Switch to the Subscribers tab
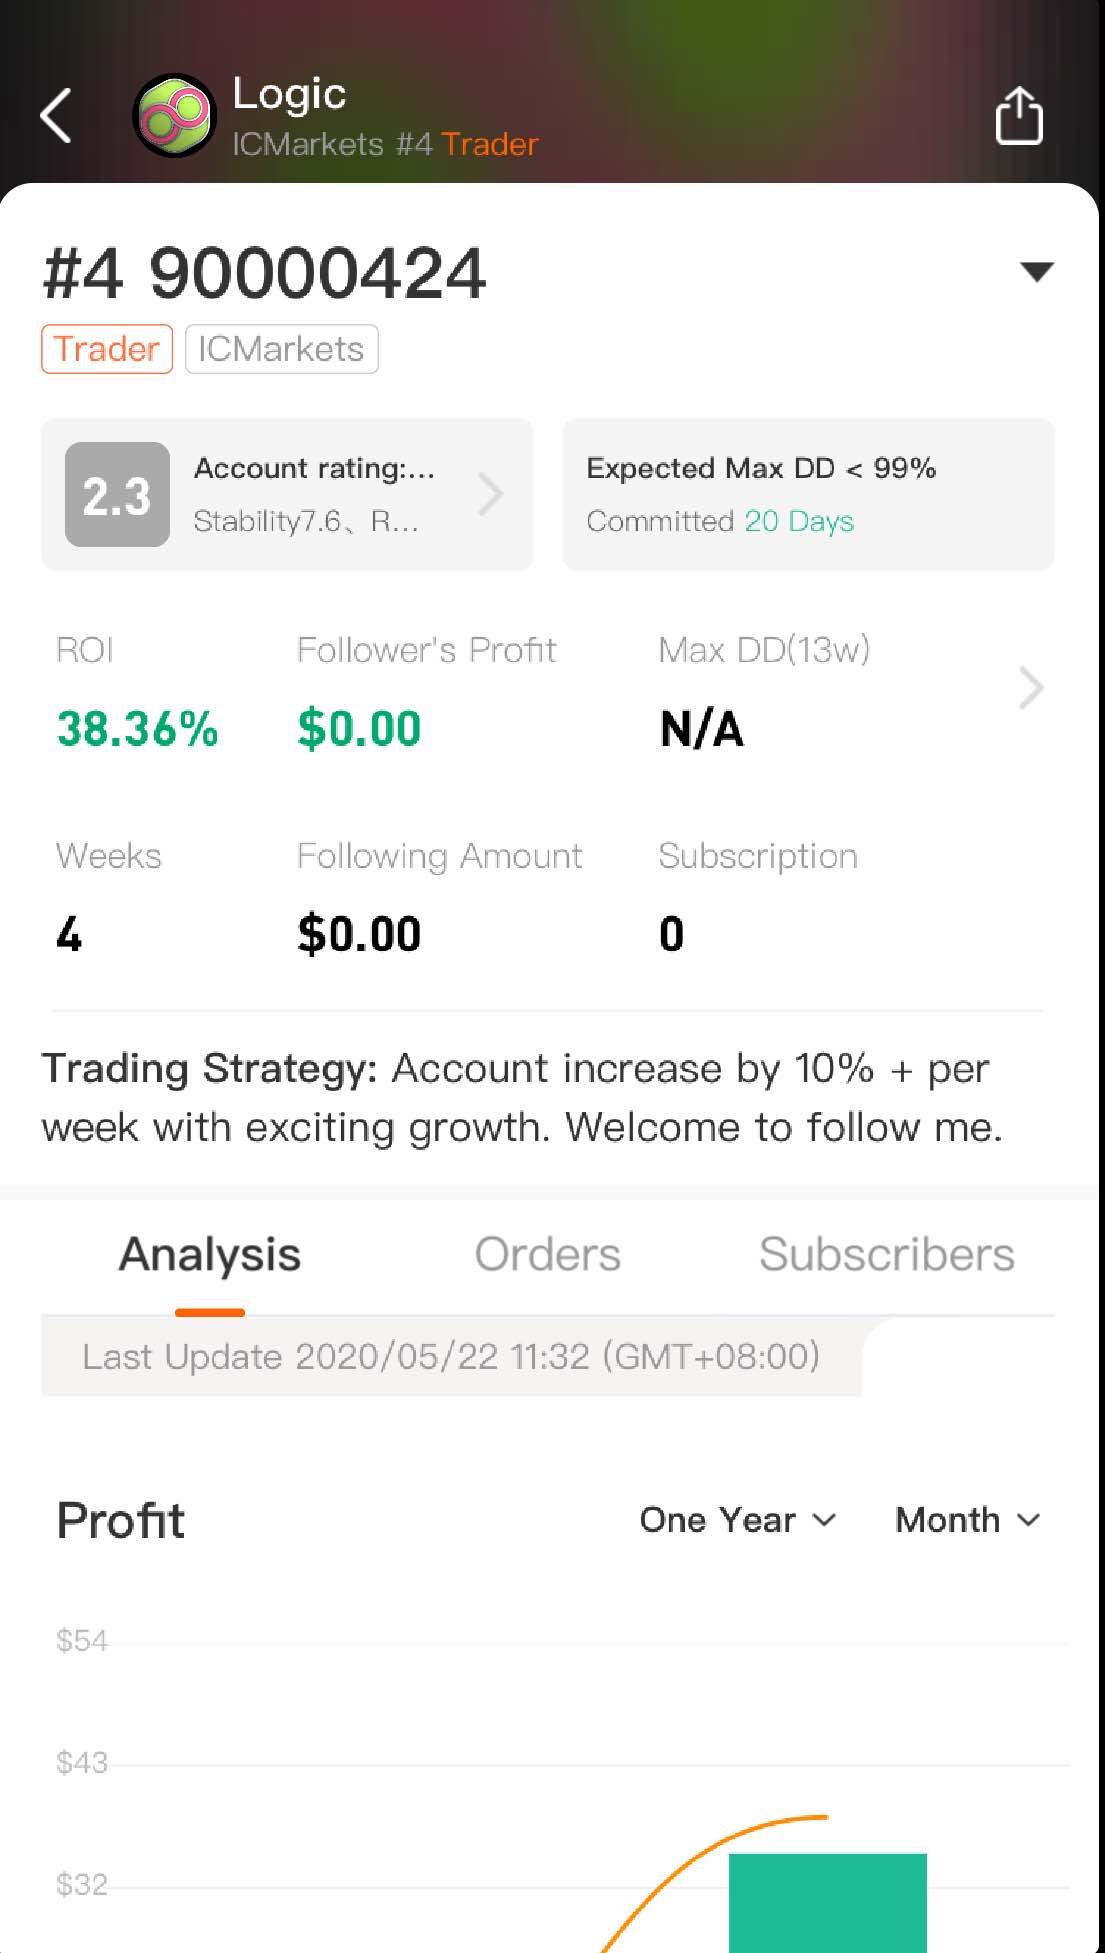1105x1953 pixels. click(x=887, y=1254)
